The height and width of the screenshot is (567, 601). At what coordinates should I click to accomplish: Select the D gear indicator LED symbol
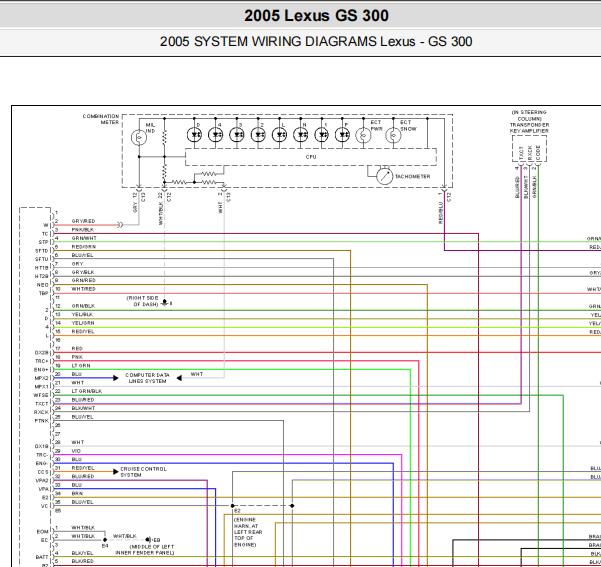(x=194, y=135)
